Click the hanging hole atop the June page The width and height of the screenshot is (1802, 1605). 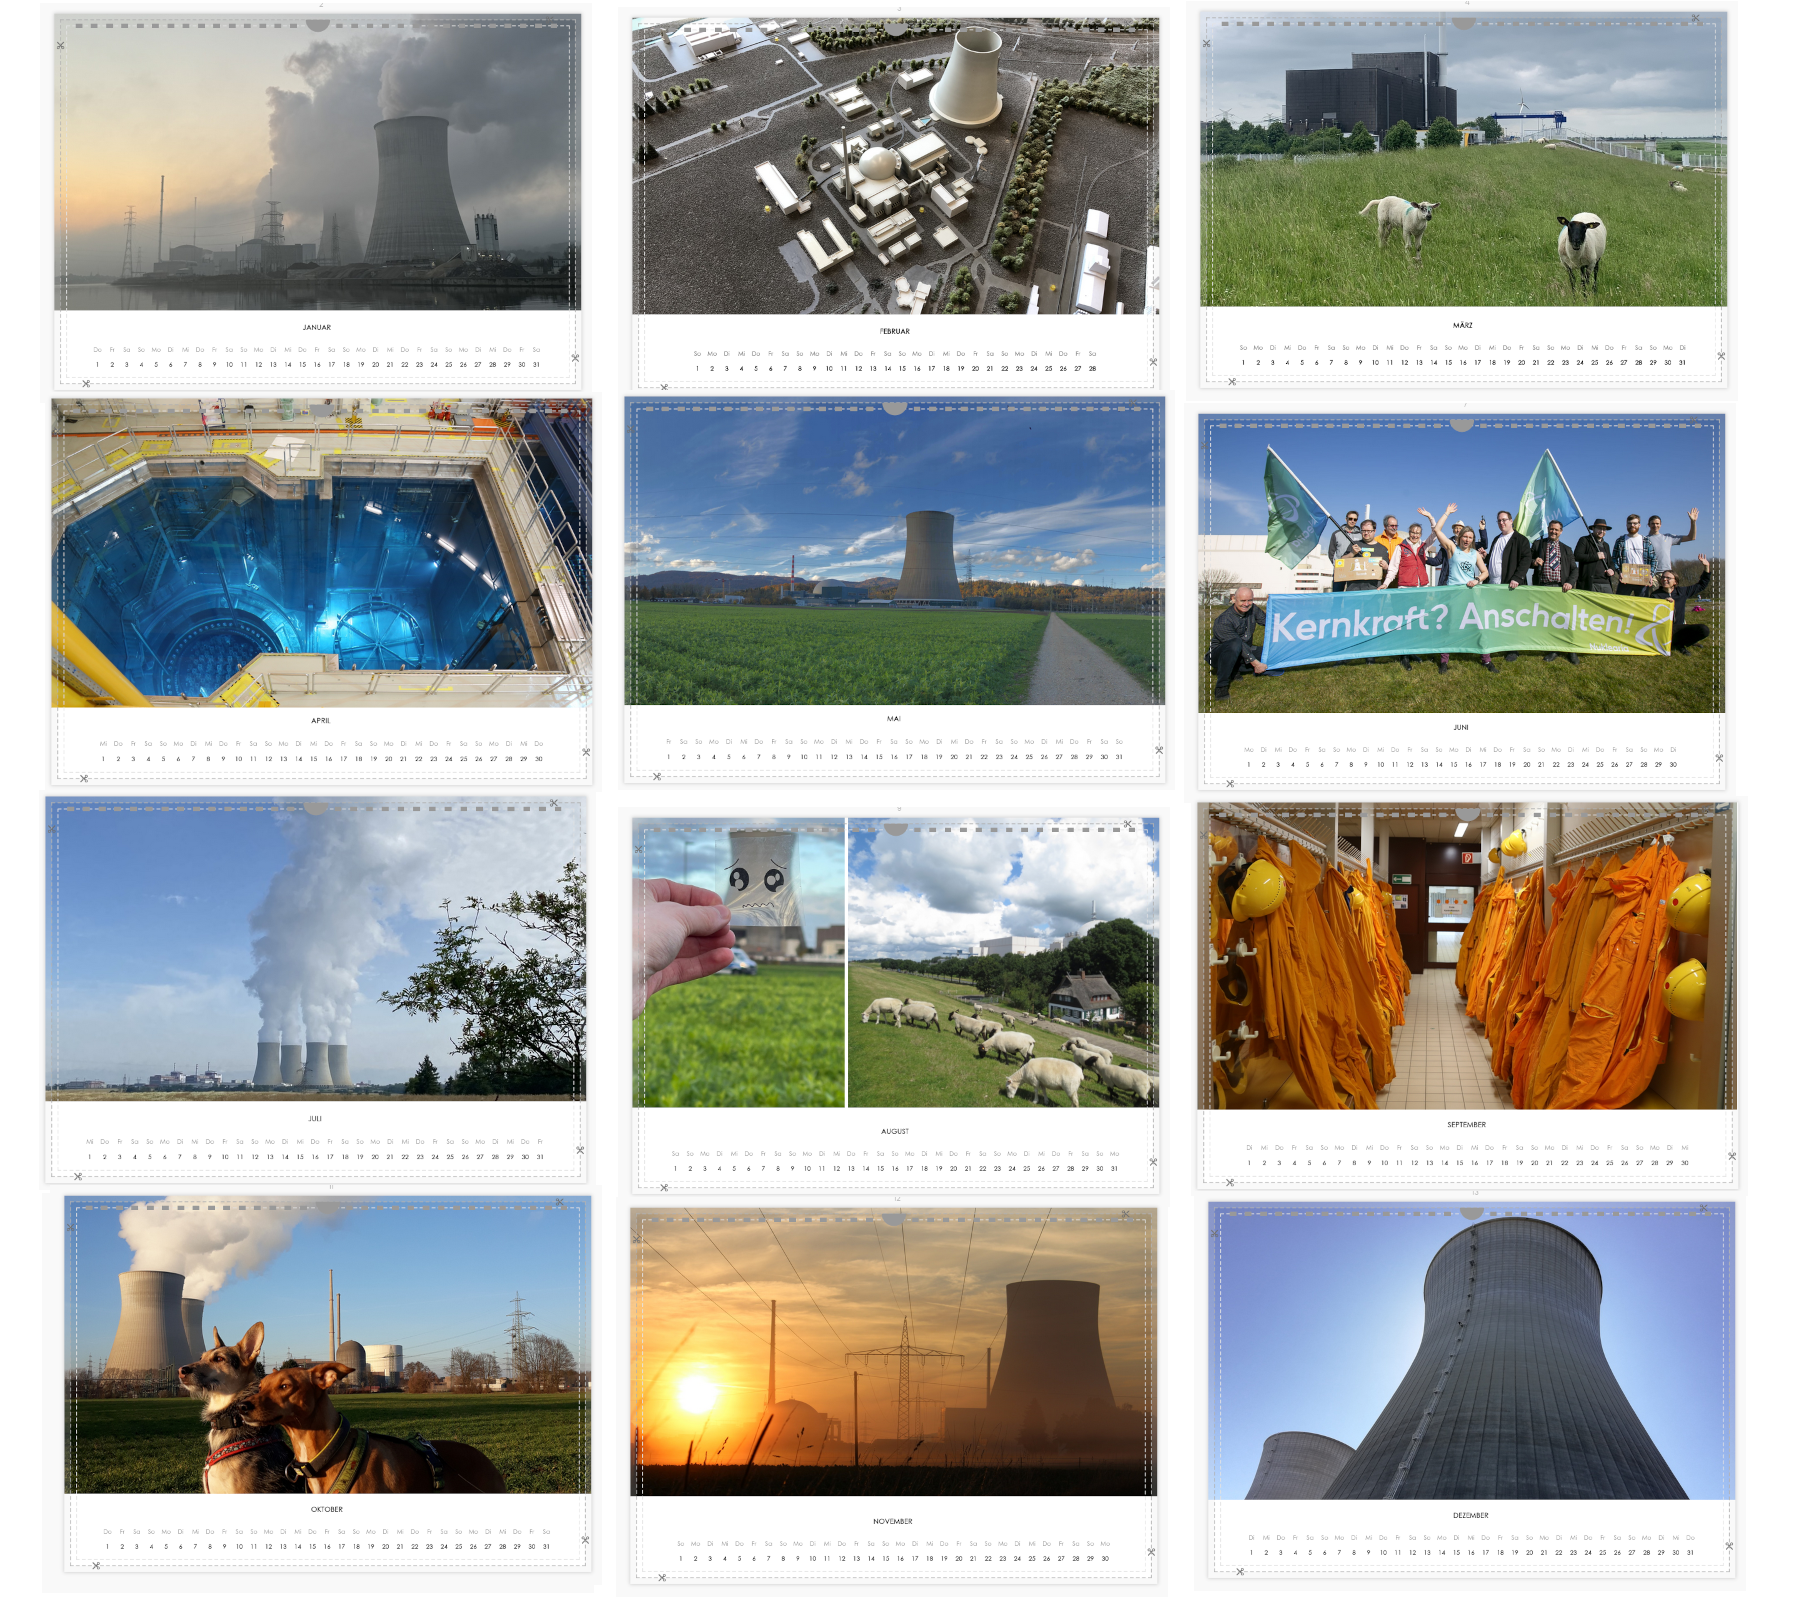coord(1462,425)
